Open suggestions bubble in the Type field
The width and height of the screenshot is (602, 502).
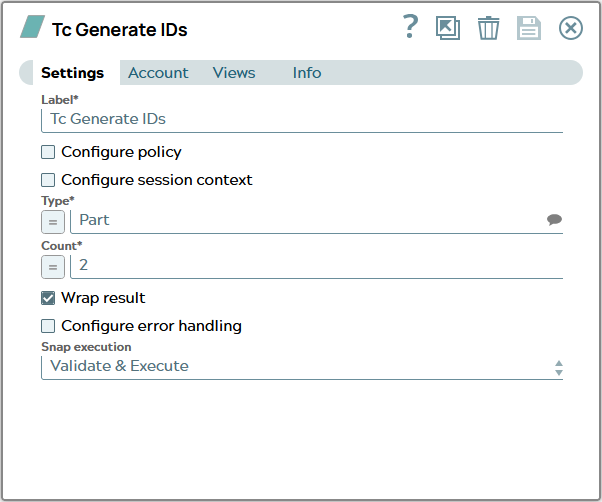point(554,220)
